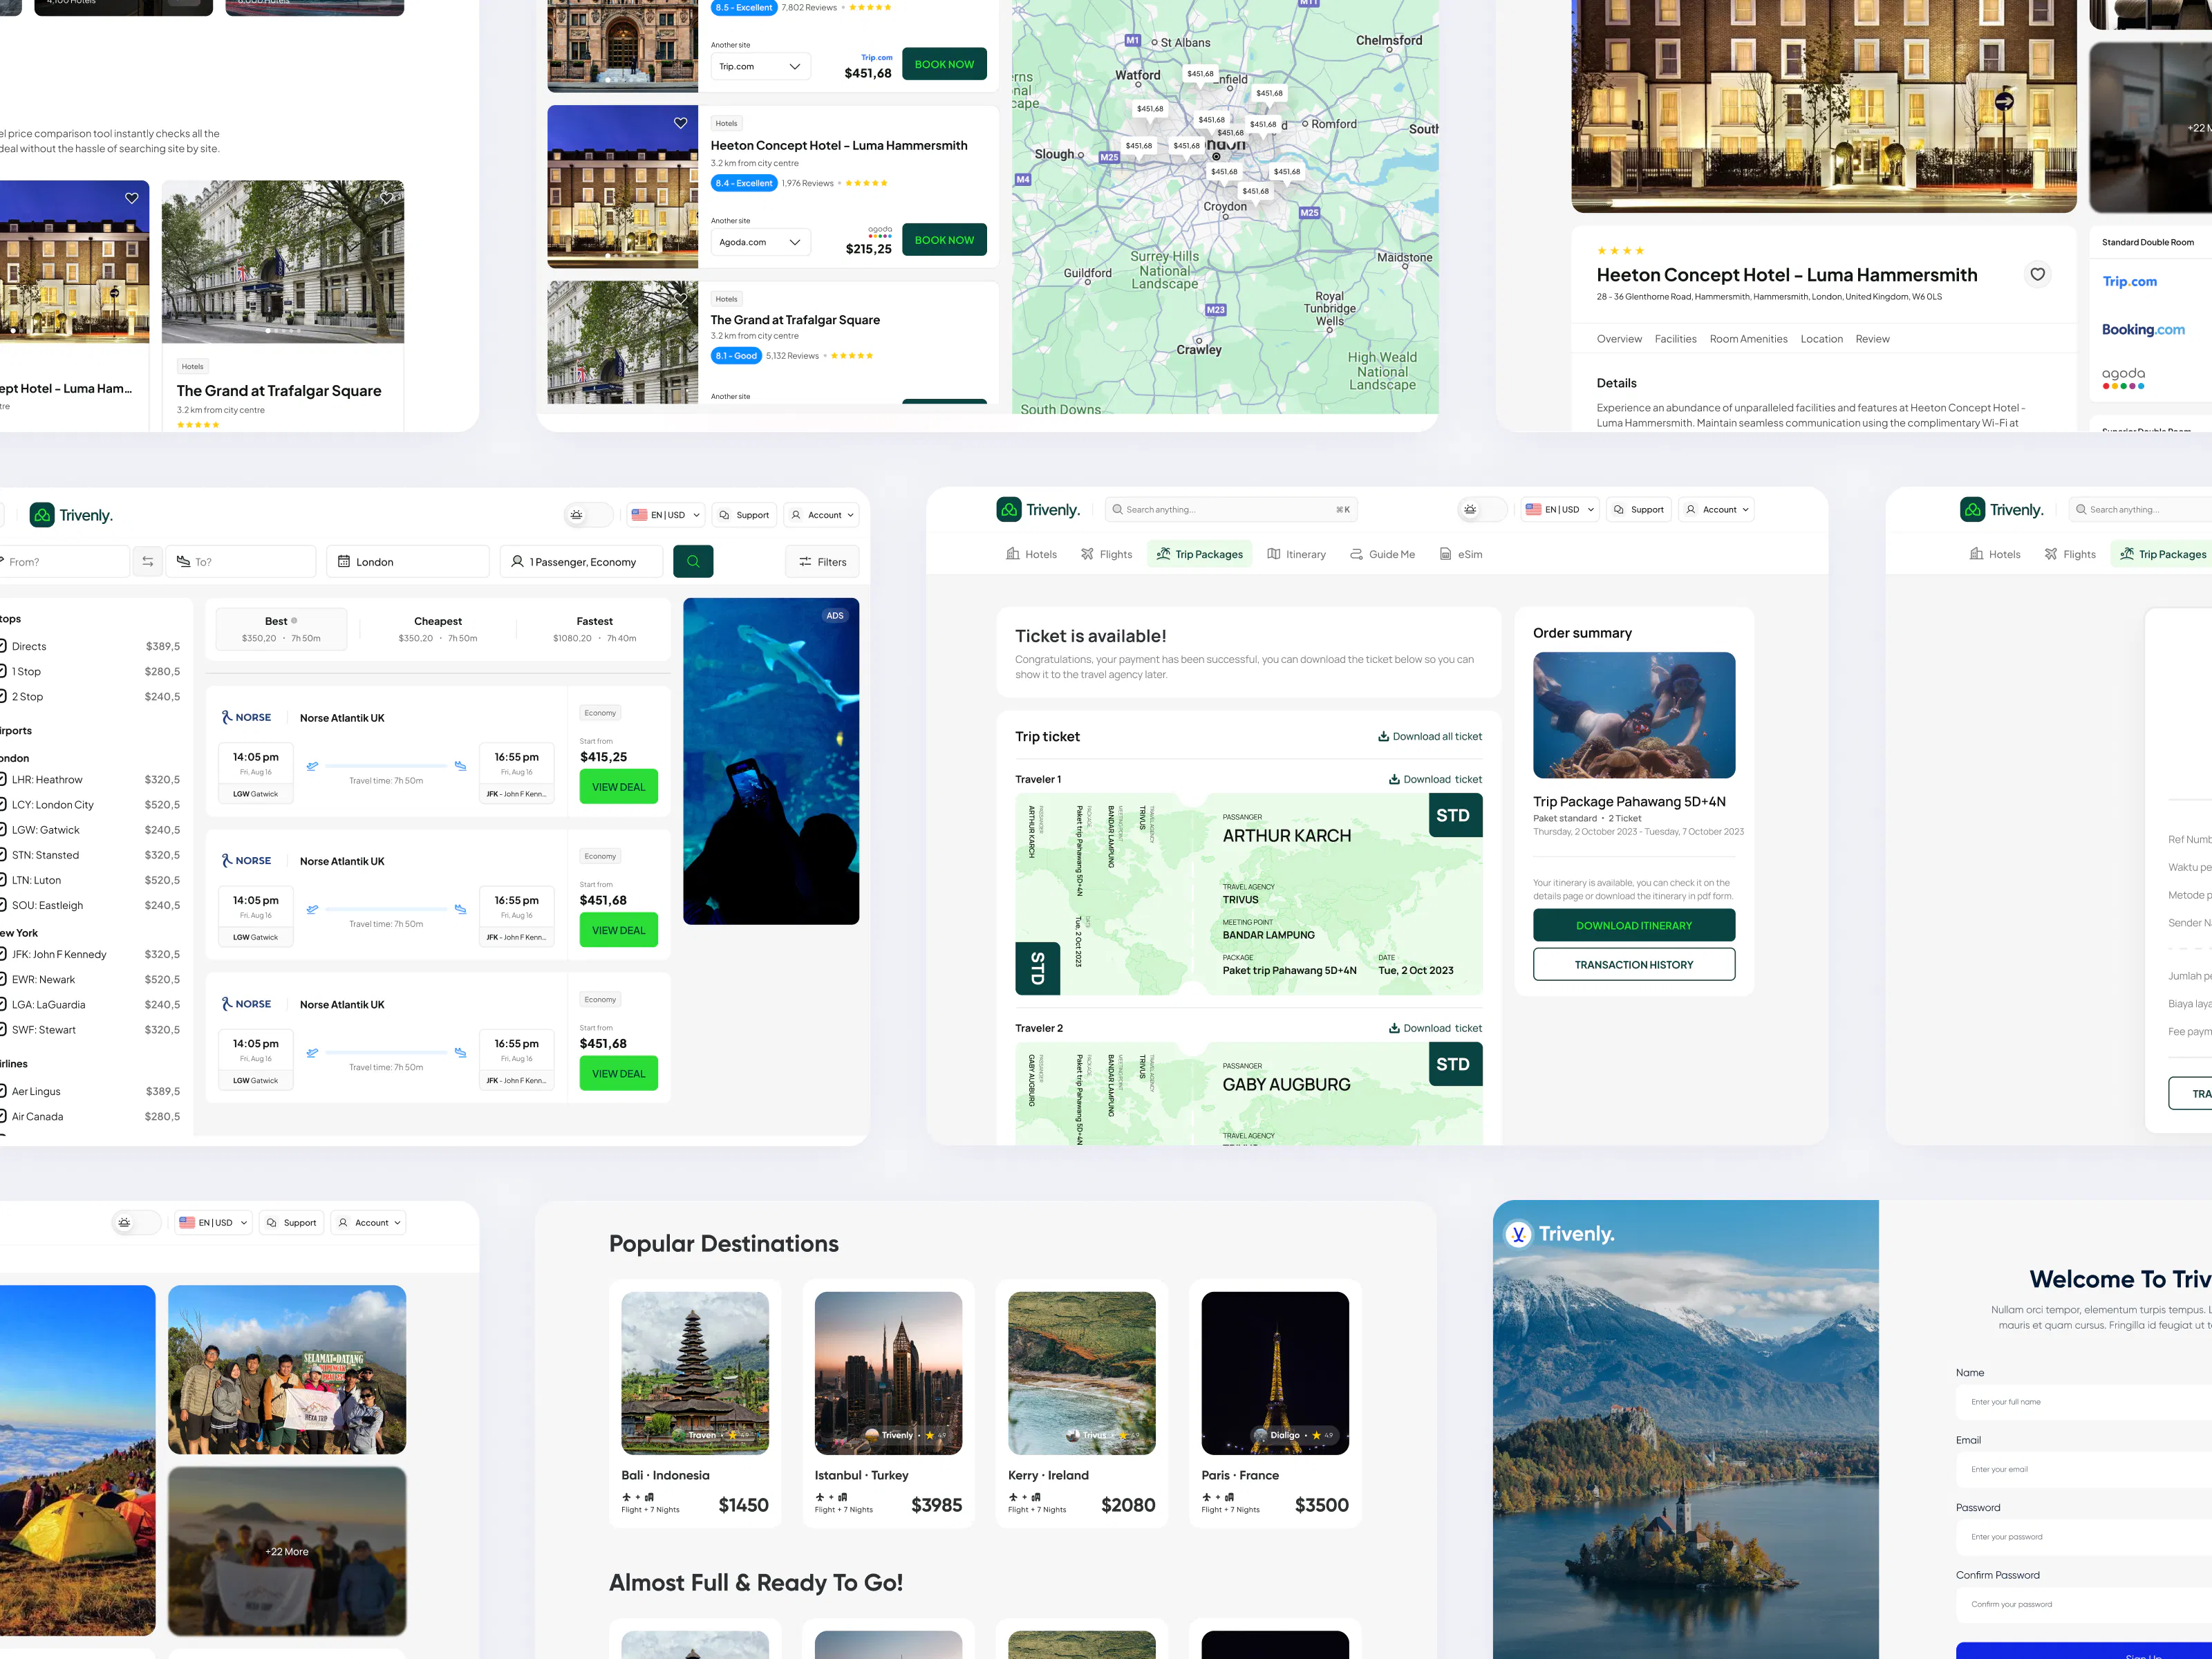2212x1659 pixels.
Task: Click VIEW DEAL on the $415,25 flight
Action: tap(619, 787)
